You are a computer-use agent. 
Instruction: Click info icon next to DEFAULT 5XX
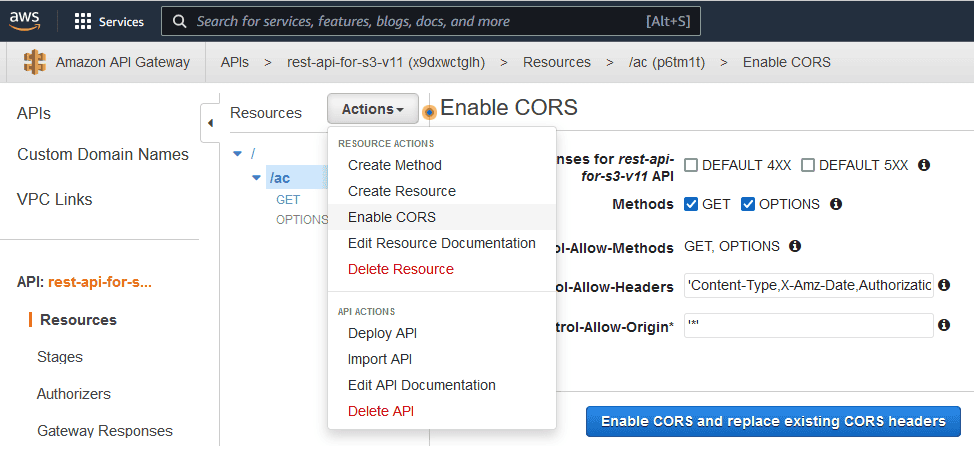tap(924, 165)
